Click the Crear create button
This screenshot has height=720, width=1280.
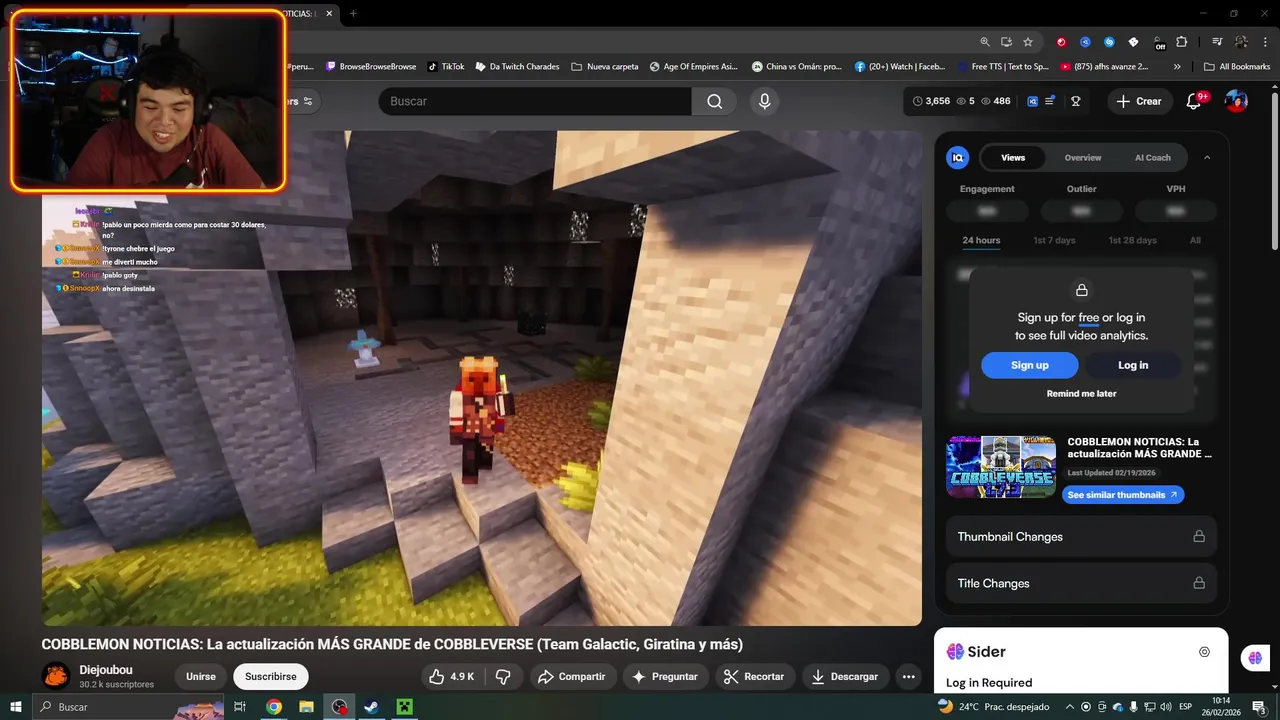1139,101
